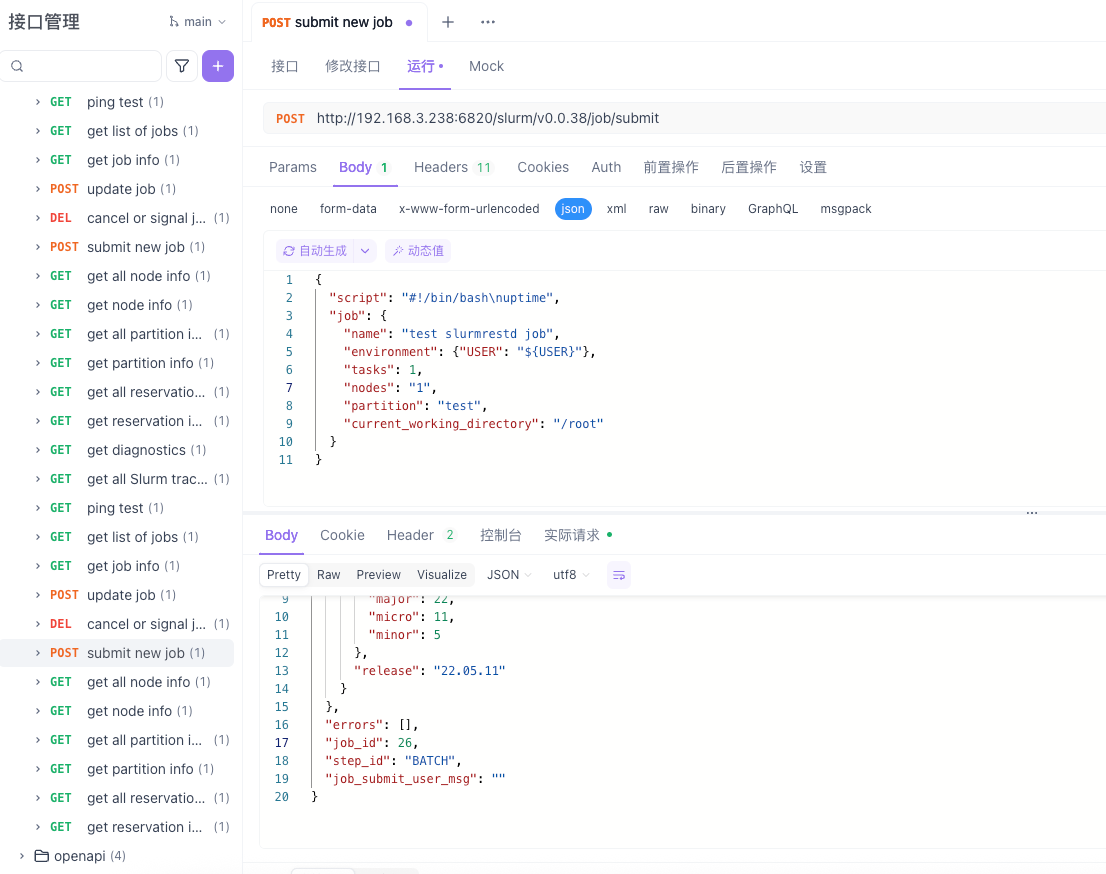Open the 前置操作 tab
Viewport: 1106px width, 874px height.
click(x=671, y=167)
